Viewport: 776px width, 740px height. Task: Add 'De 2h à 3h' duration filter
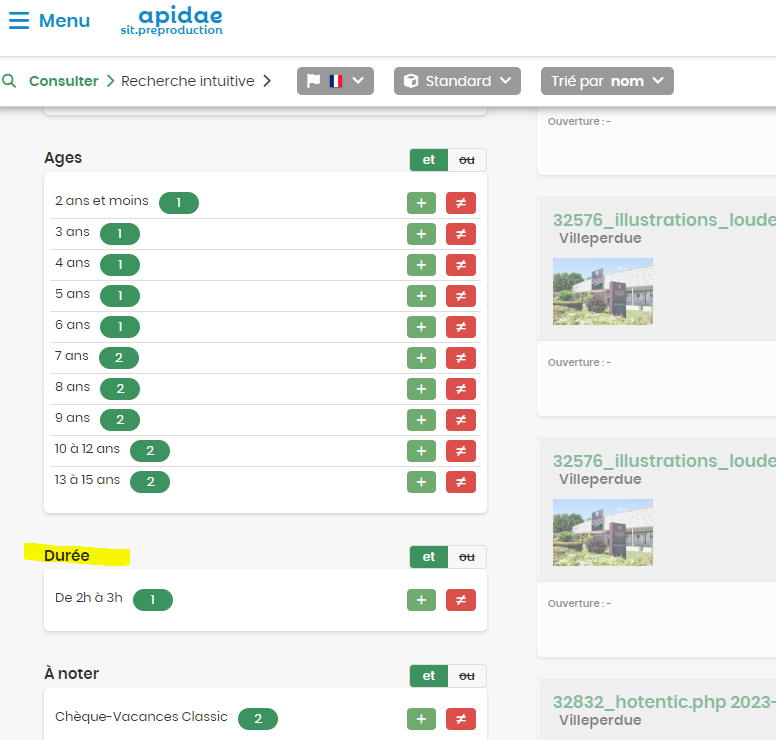pyautogui.click(x=421, y=600)
